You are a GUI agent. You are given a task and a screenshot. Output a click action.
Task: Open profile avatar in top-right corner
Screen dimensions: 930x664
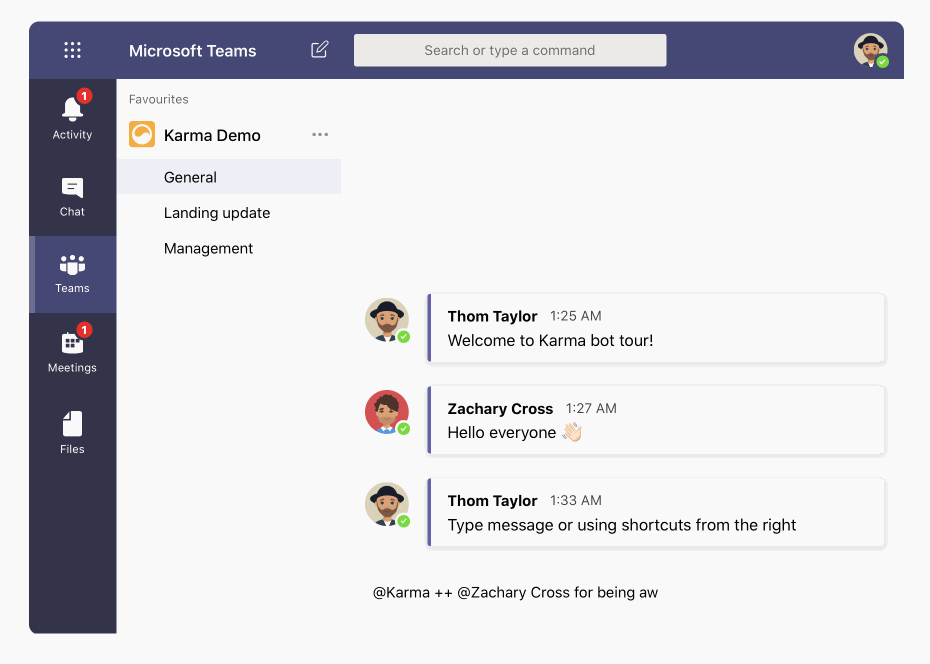coord(870,50)
